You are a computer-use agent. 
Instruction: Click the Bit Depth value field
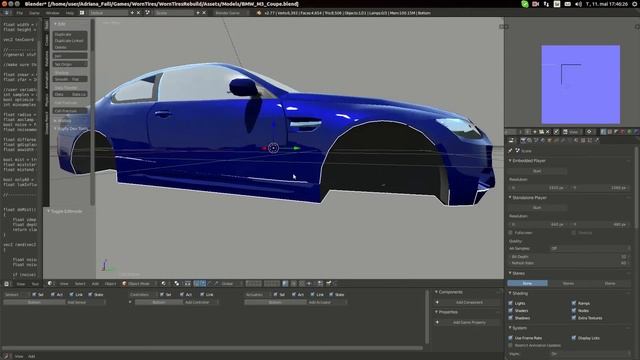pos(568,257)
